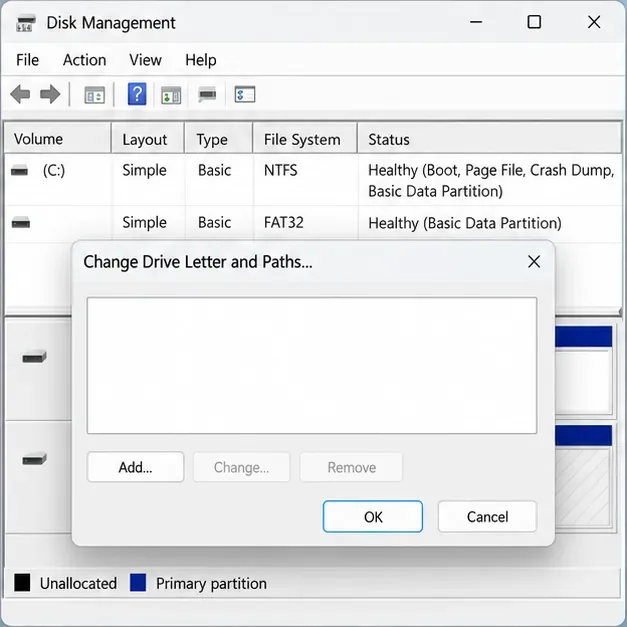627x627 pixels.
Task: Click the FAT32 file system cell
Action: pos(284,222)
